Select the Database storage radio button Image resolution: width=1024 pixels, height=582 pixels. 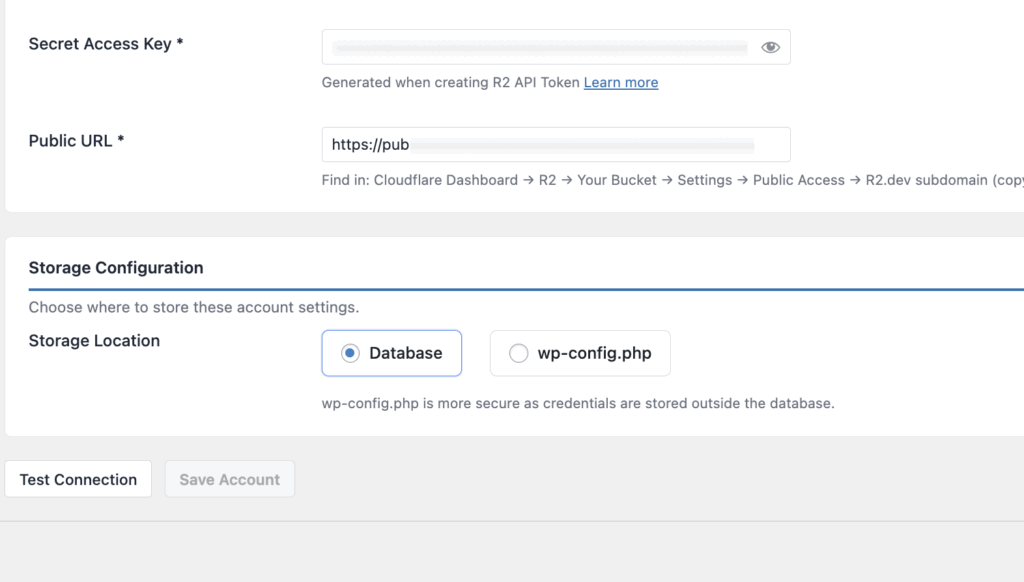click(x=349, y=353)
